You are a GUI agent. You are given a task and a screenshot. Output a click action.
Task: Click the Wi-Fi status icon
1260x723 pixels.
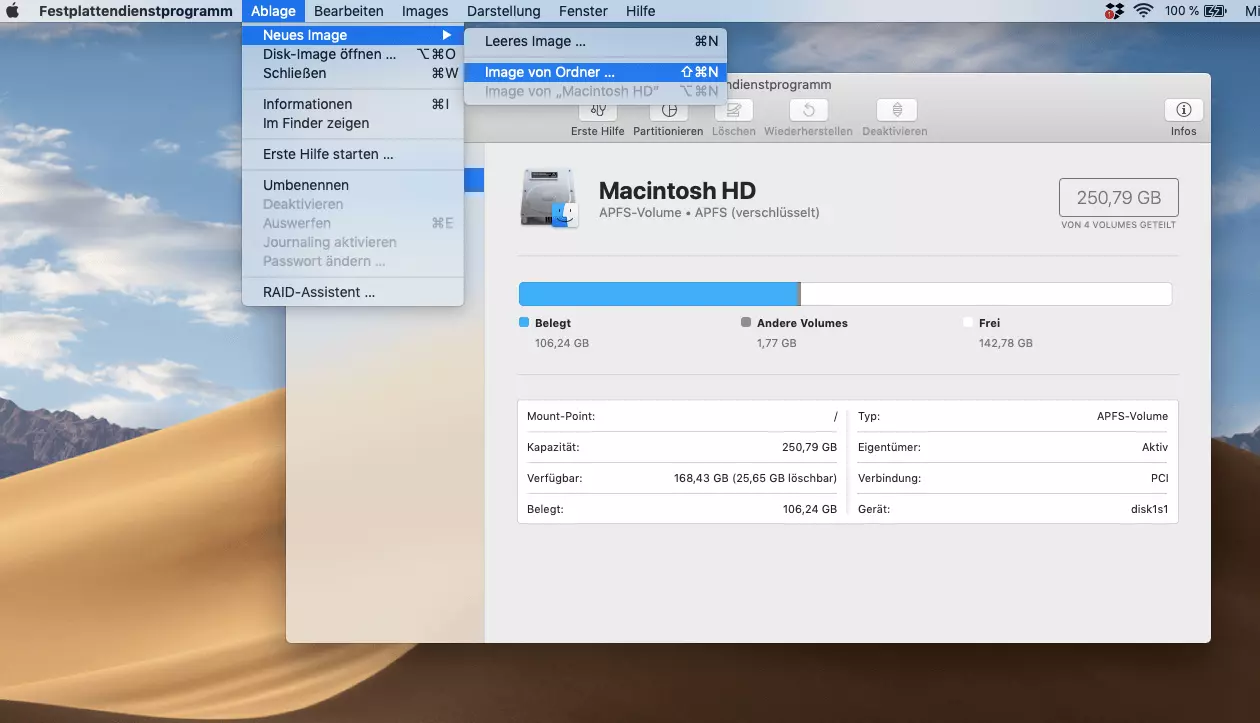[x=1143, y=11]
